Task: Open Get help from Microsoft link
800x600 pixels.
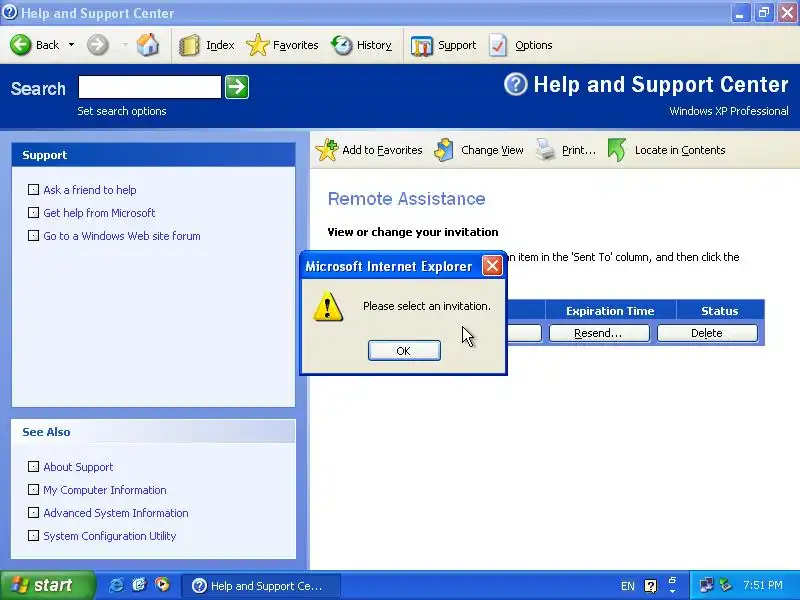Action: [x=99, y=213]
